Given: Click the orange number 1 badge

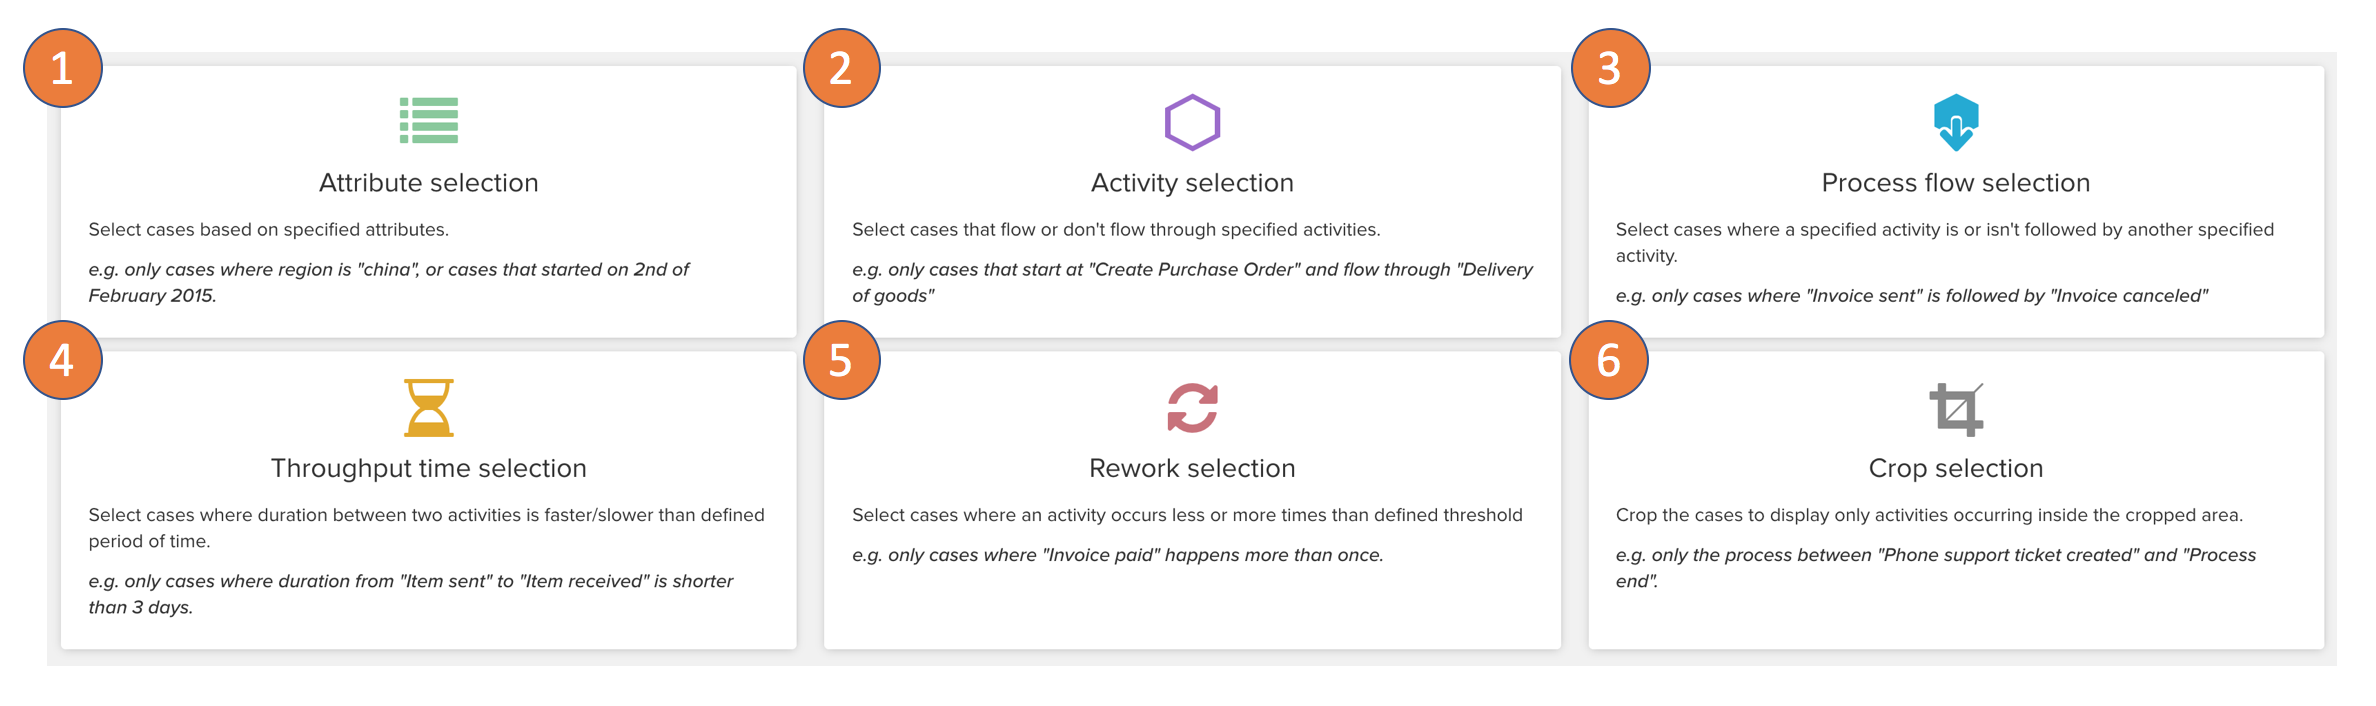Looking at the screenshot, I should click(x=62, y=68).
